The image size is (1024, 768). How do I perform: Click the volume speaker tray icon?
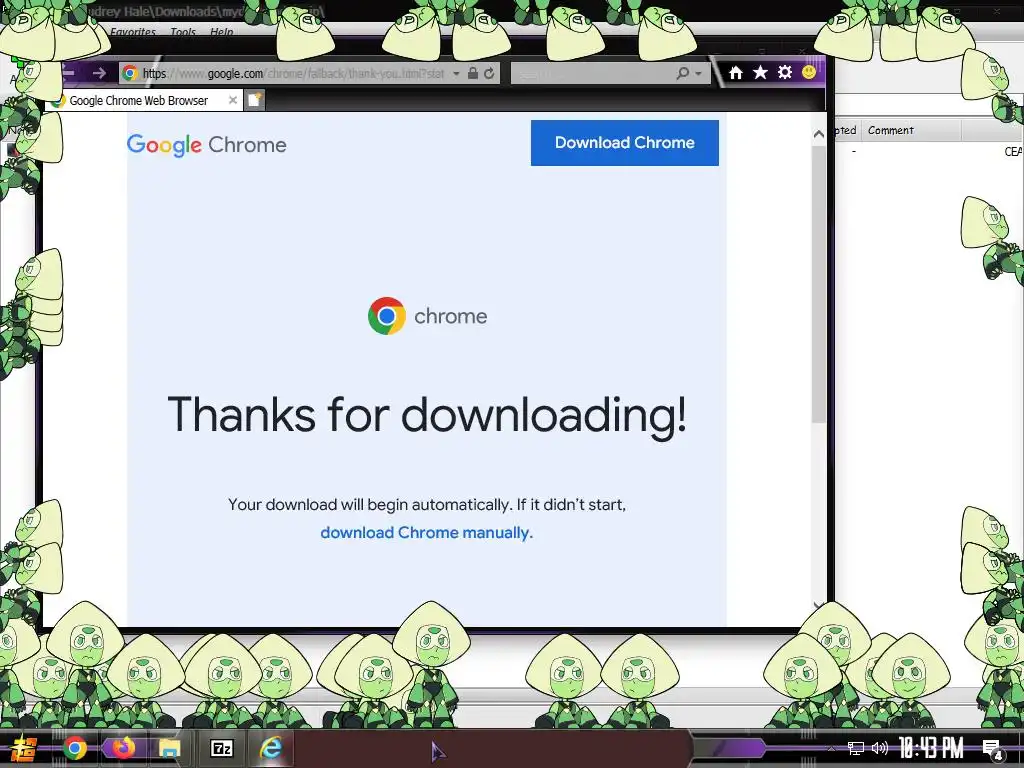coord(880,748)
